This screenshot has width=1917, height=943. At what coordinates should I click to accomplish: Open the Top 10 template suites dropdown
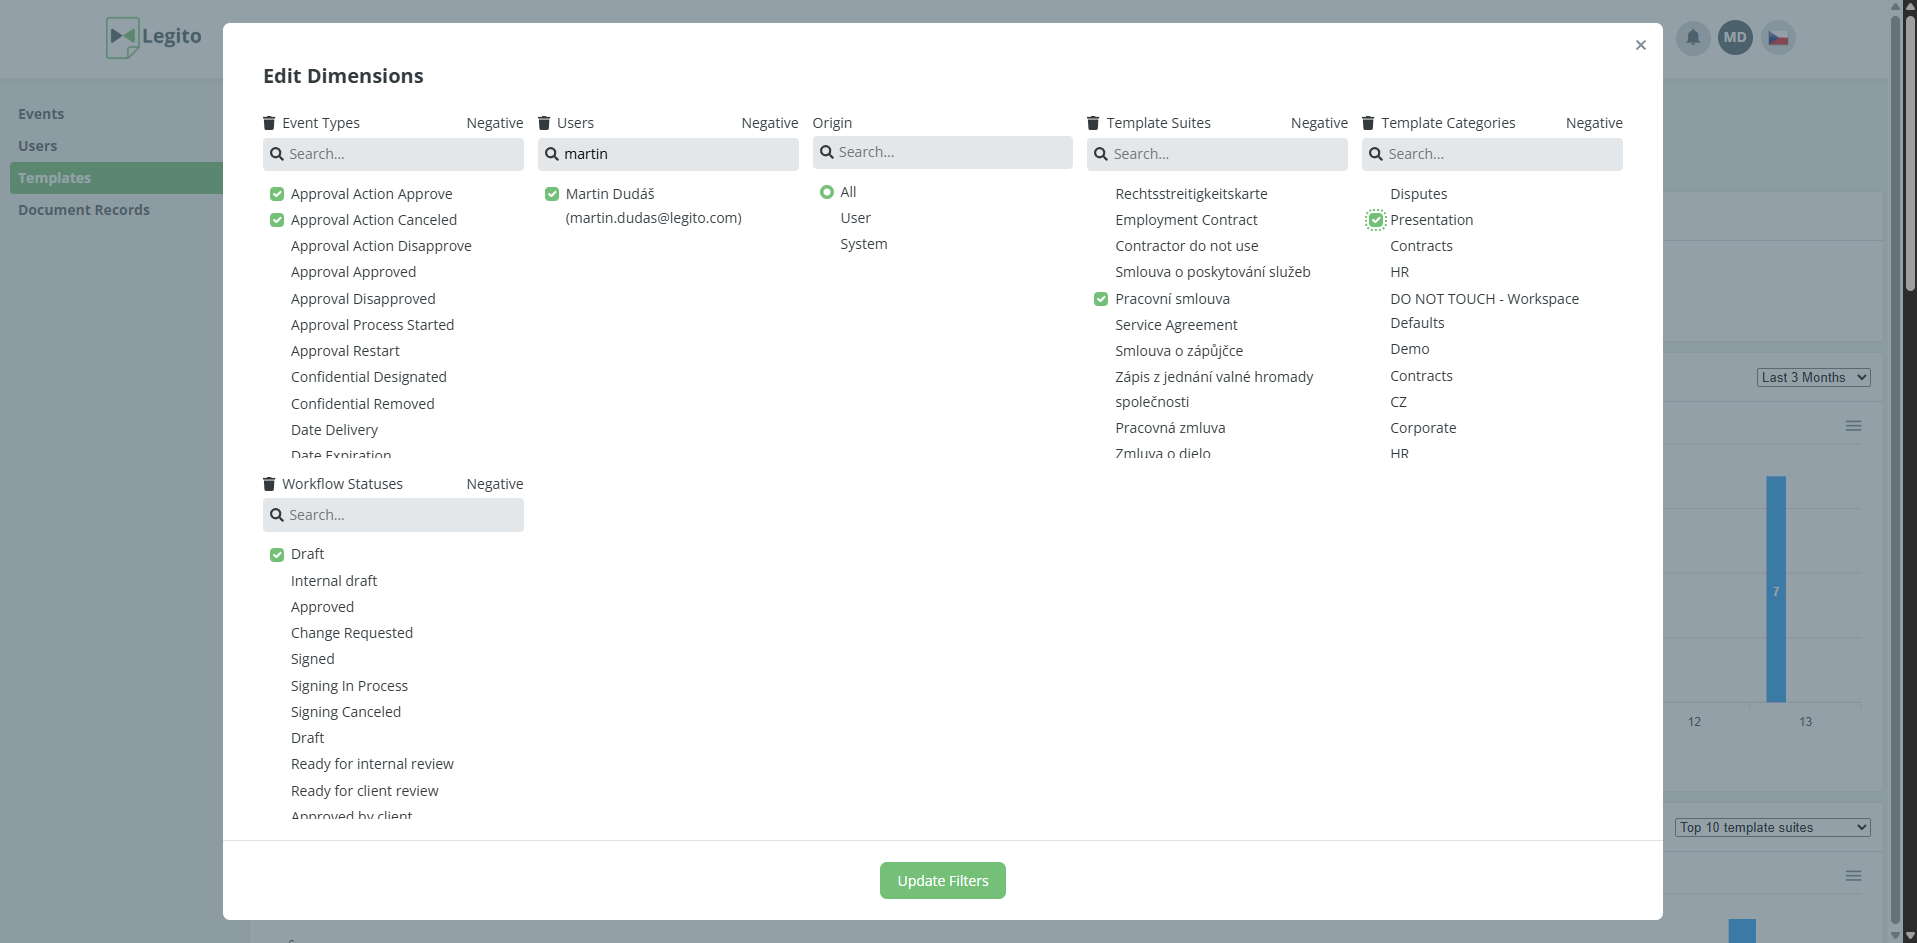click(x=1772, y=827)
